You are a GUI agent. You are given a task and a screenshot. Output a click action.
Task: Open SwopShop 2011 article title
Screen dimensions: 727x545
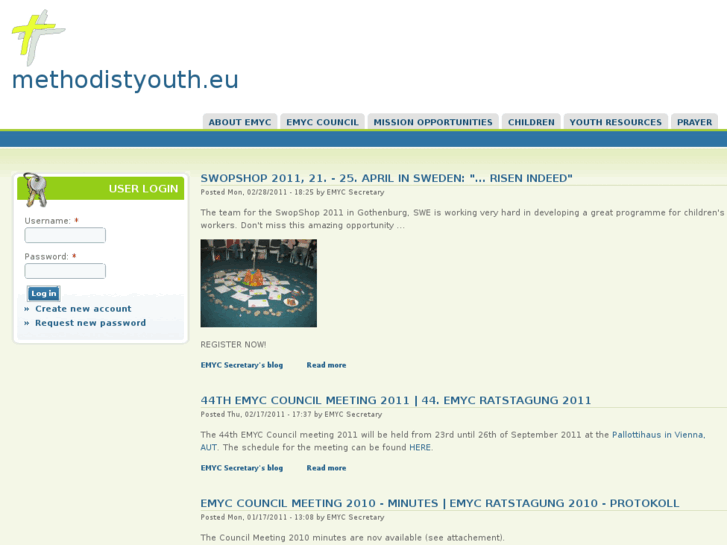click(386, 178)
